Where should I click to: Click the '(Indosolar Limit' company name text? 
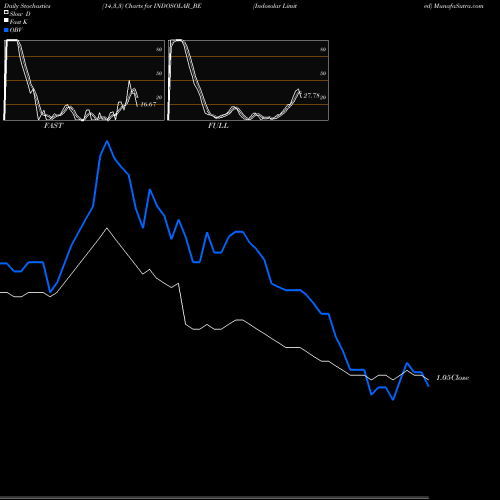click(x=275, y=6)
